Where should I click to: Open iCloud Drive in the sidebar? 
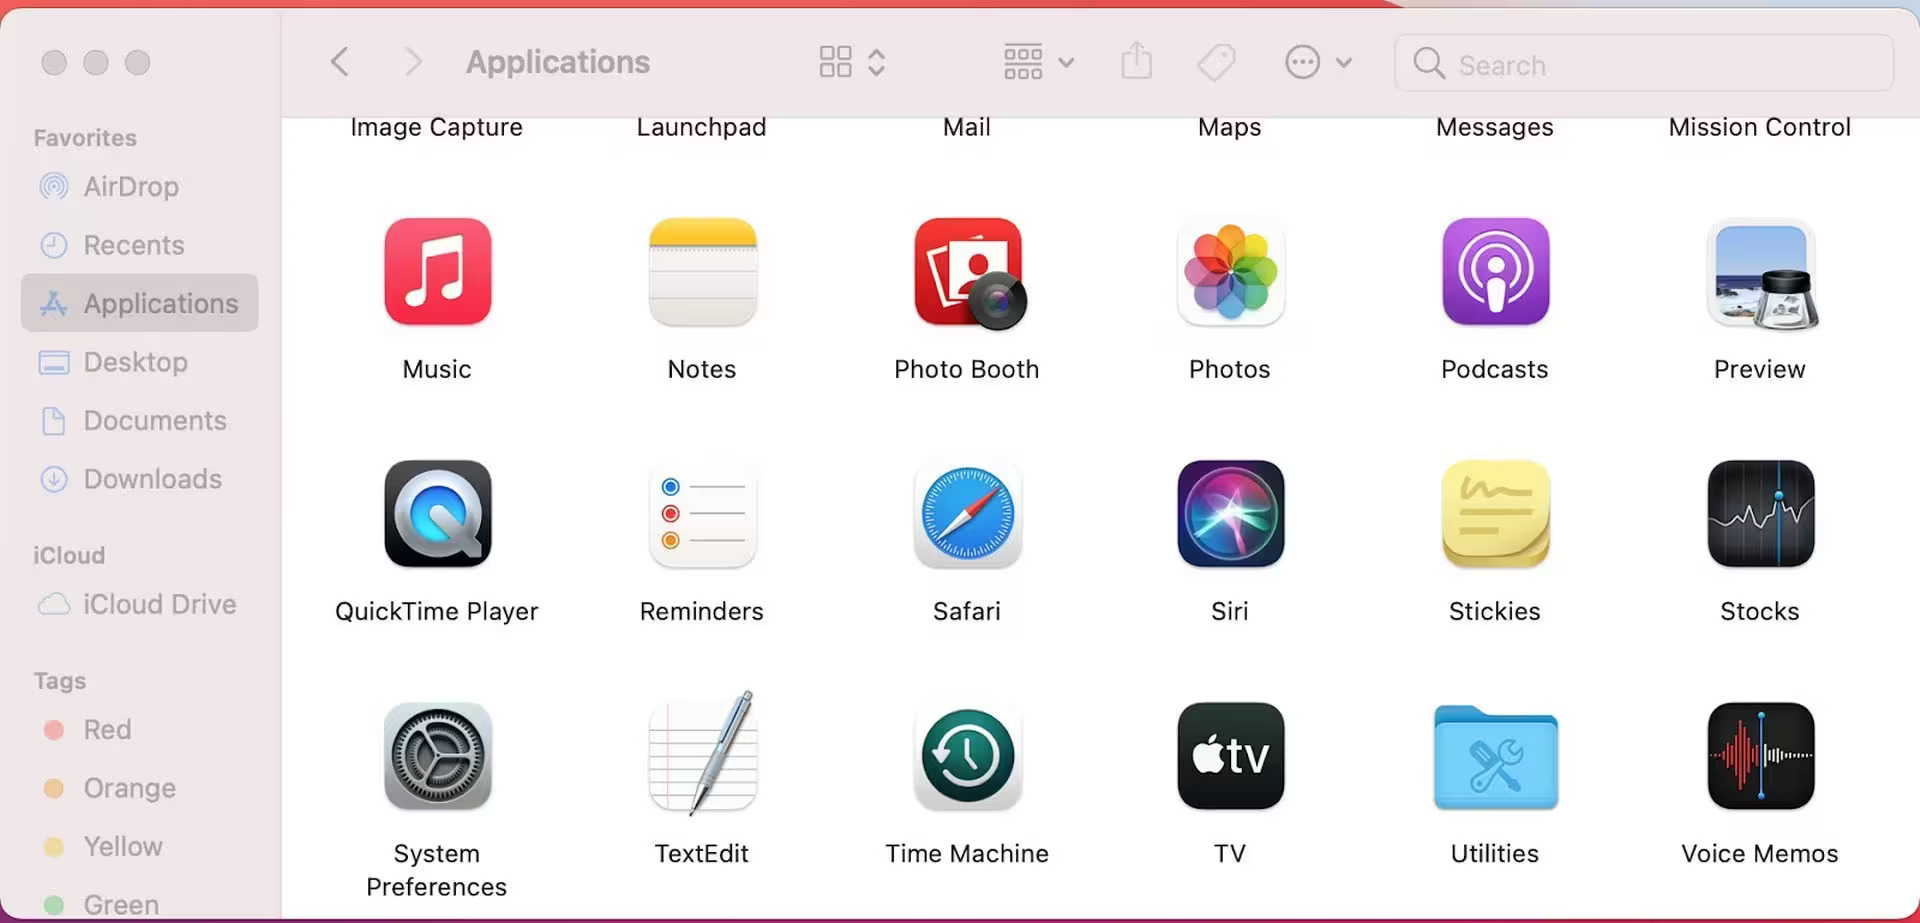point(140,604)
